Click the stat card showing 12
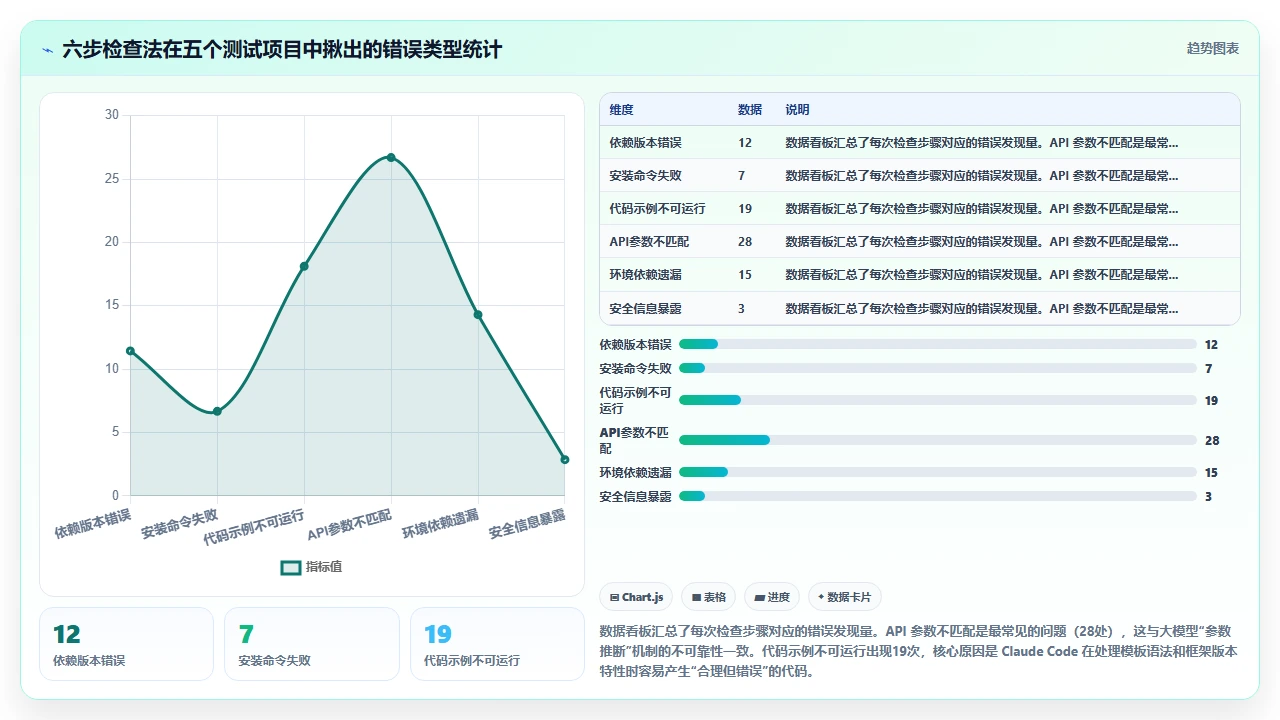Screen dimensions: 1280x720 click(126, 644)
